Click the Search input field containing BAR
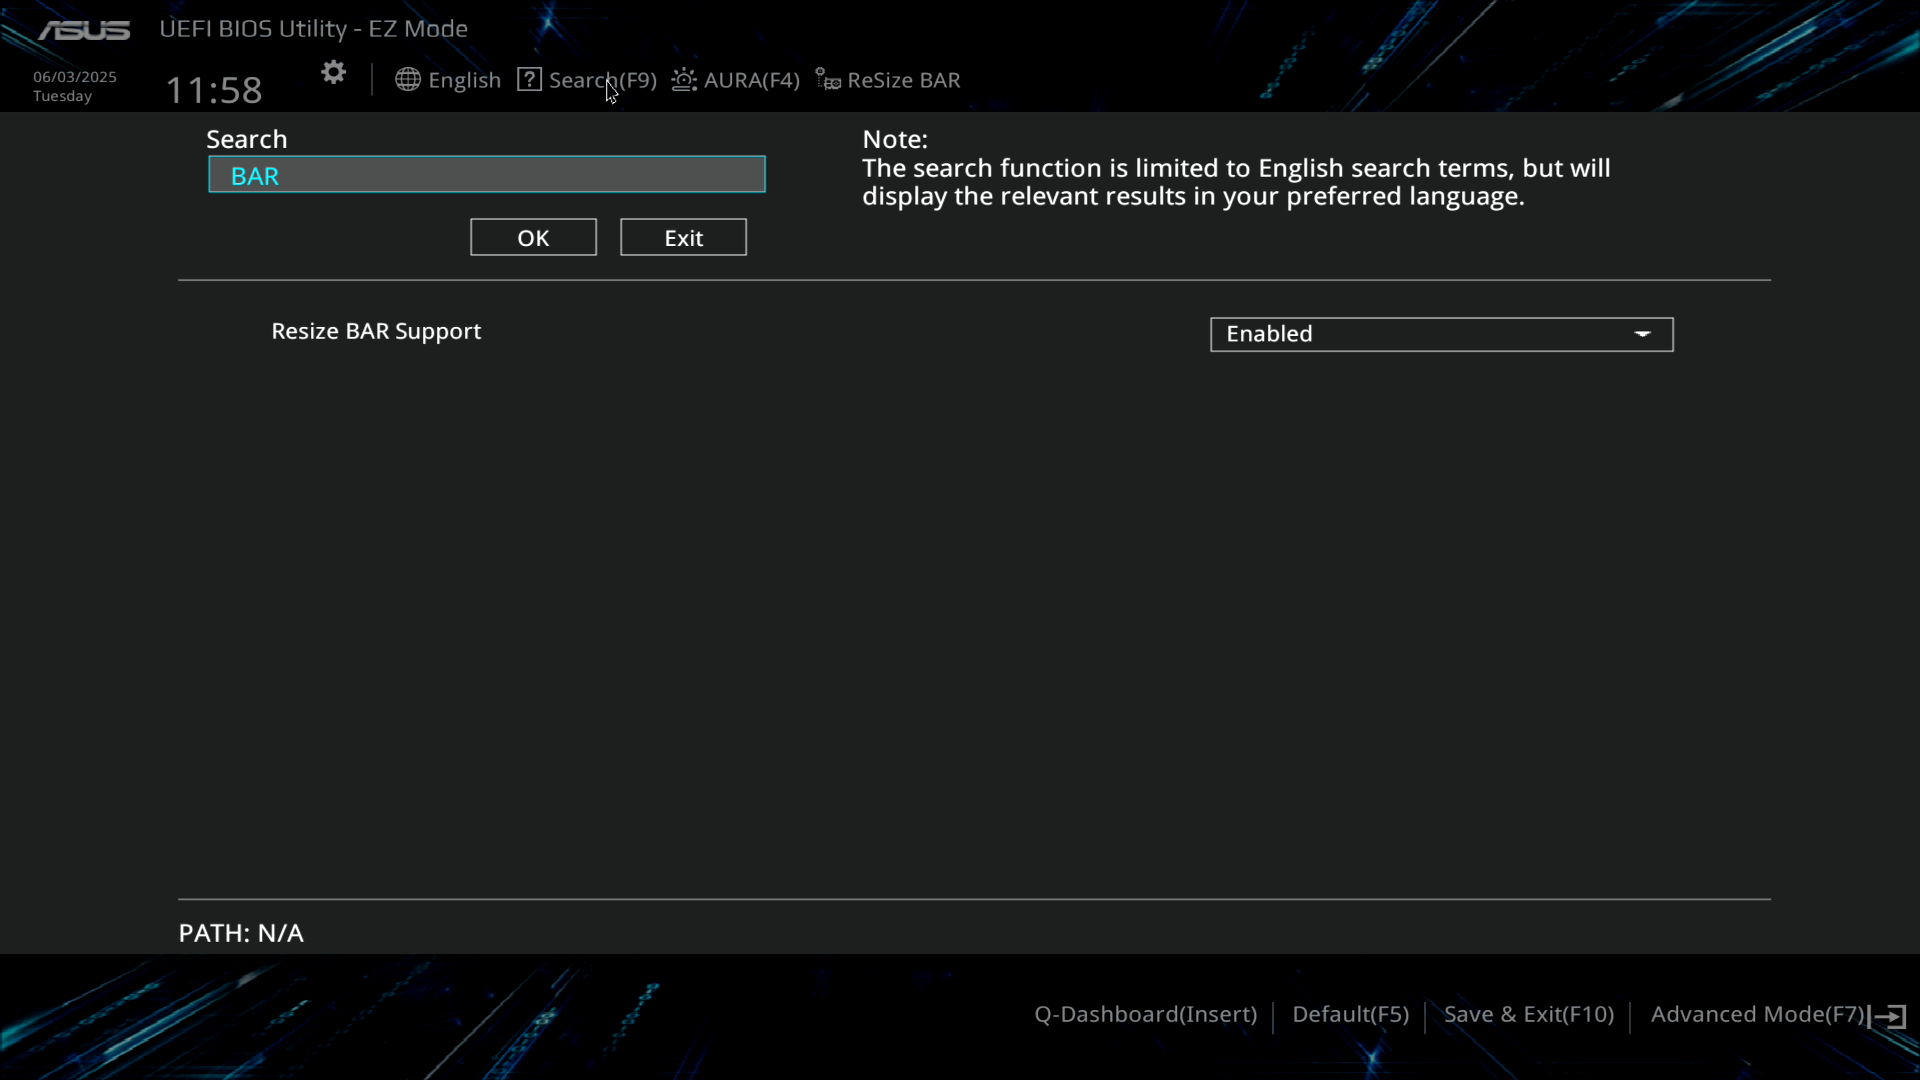Image resolution: width=1920 pixels, height=1080 pixels. point(487,175)
